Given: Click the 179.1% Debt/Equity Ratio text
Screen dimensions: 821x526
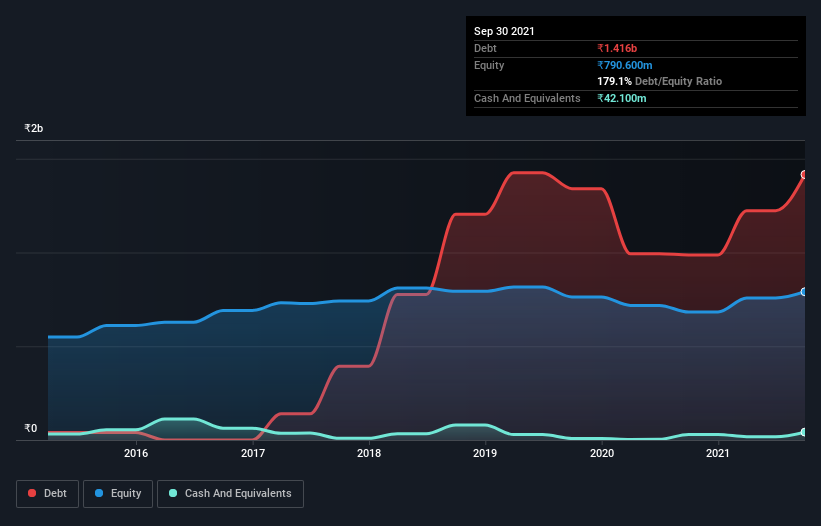Looking at the screenshot, I should pos(660,81).
